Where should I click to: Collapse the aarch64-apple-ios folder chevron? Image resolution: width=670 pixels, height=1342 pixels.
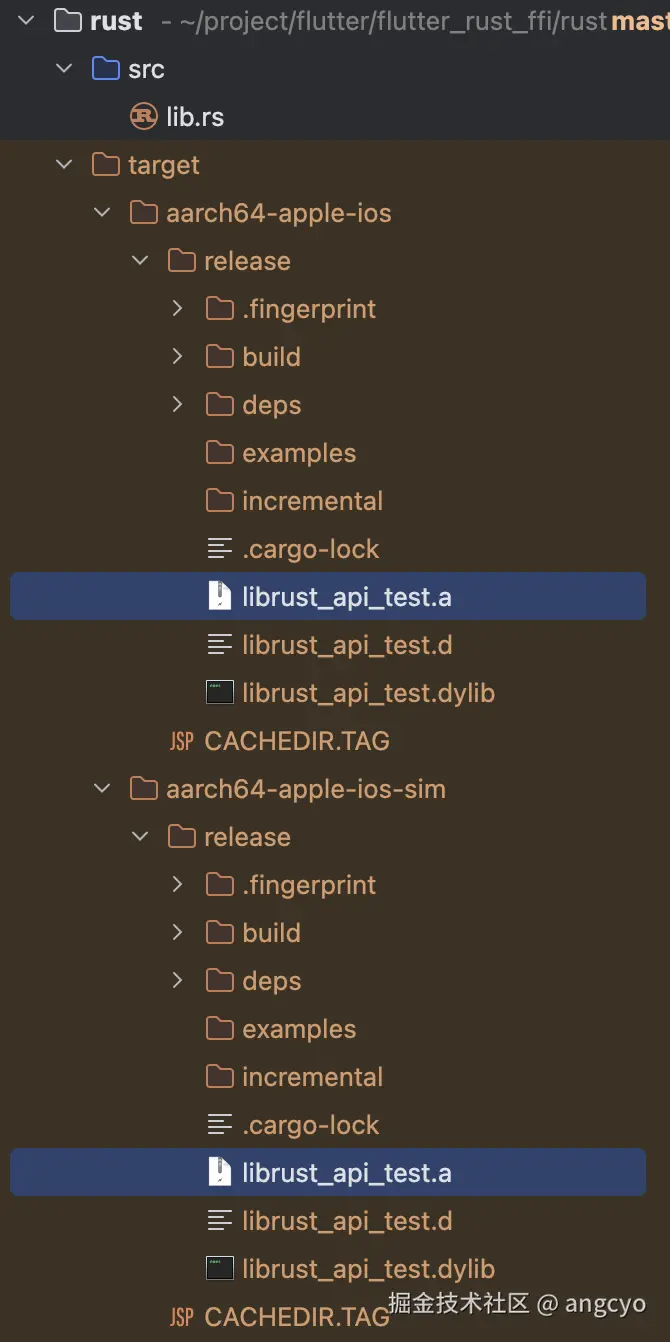pyautogui.click(x=102, y=213)
